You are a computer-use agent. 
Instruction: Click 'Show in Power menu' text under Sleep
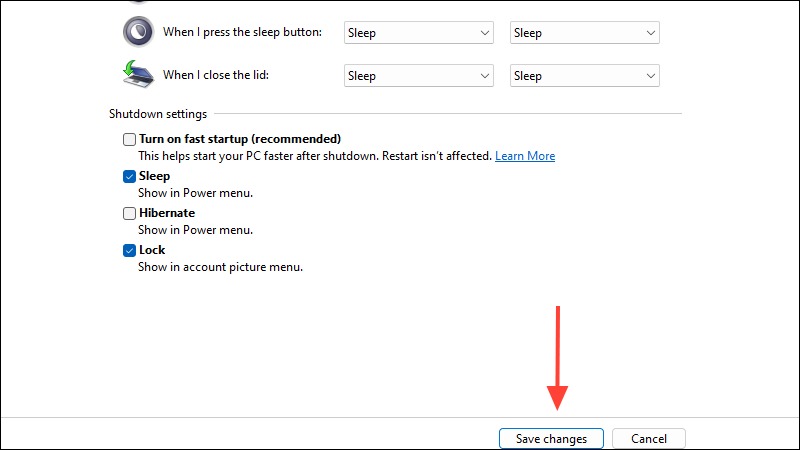195,193
